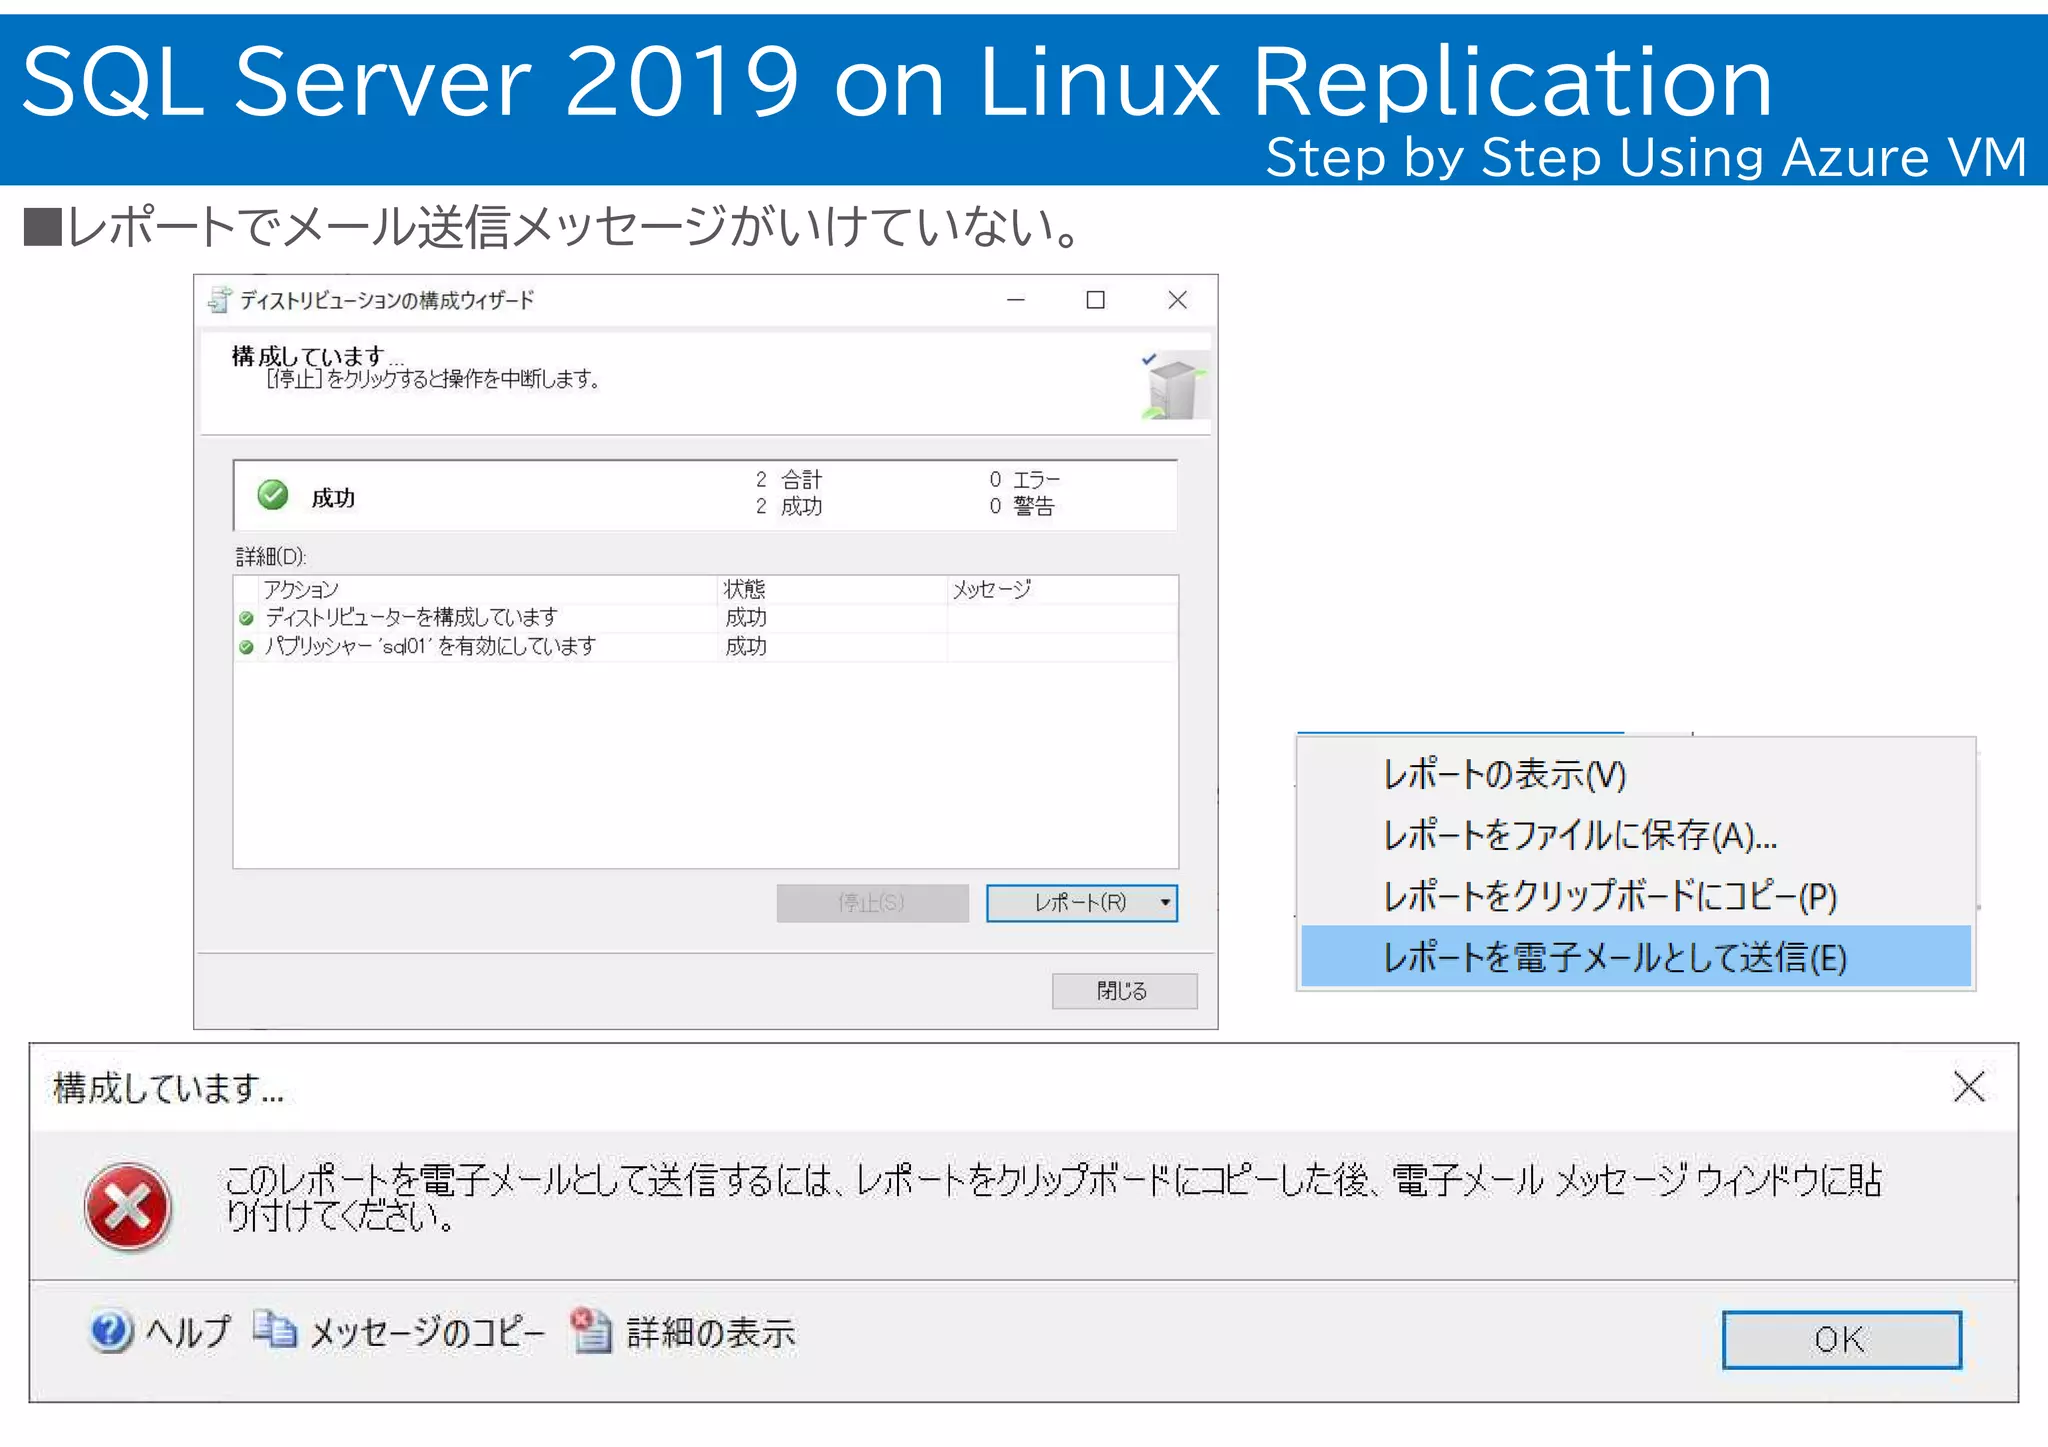
Task: Open the ヘルプ link in error dialog
Action: point(188,1332)
